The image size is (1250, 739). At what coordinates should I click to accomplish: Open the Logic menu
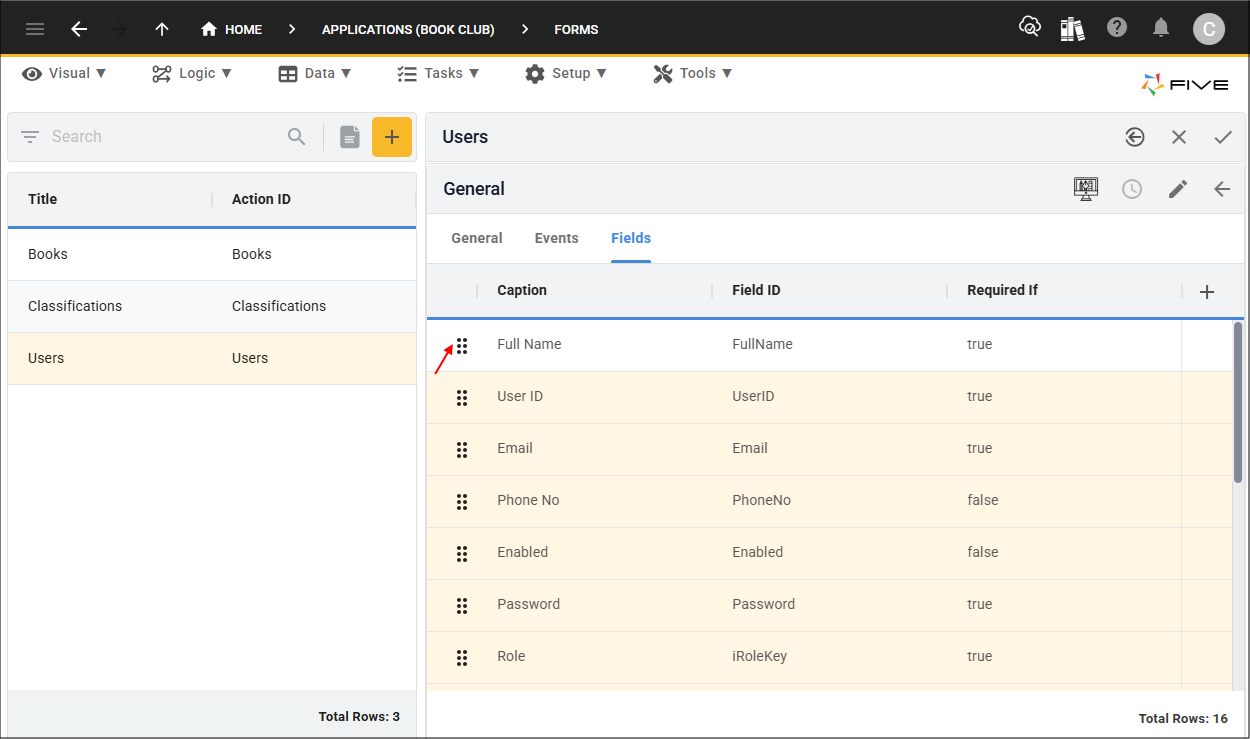pos(192,73)
